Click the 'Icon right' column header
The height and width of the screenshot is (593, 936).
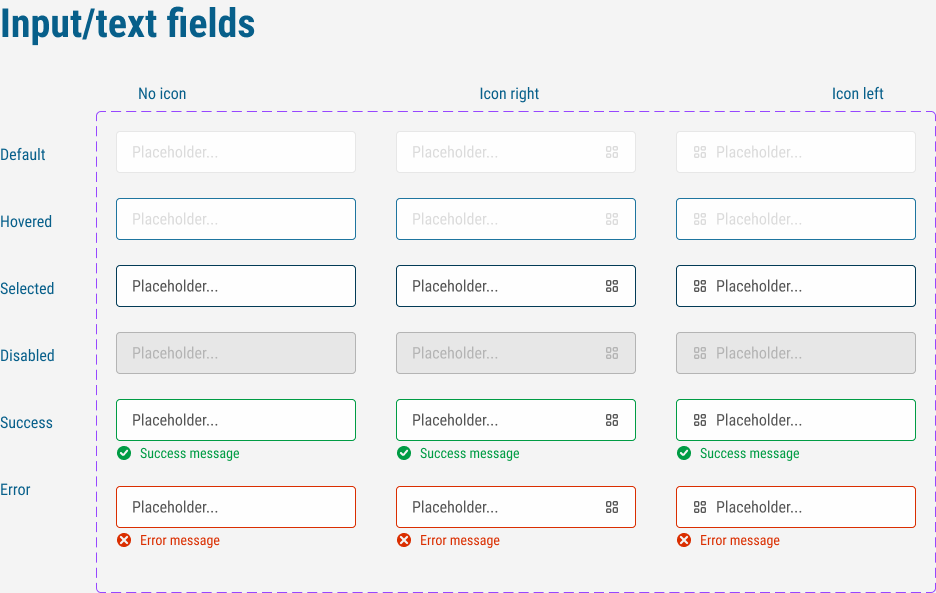click(509, 94)
